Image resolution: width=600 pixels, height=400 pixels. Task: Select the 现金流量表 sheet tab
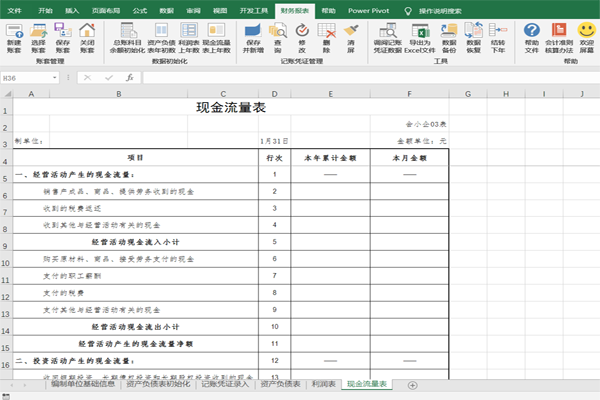coord(367,384)
